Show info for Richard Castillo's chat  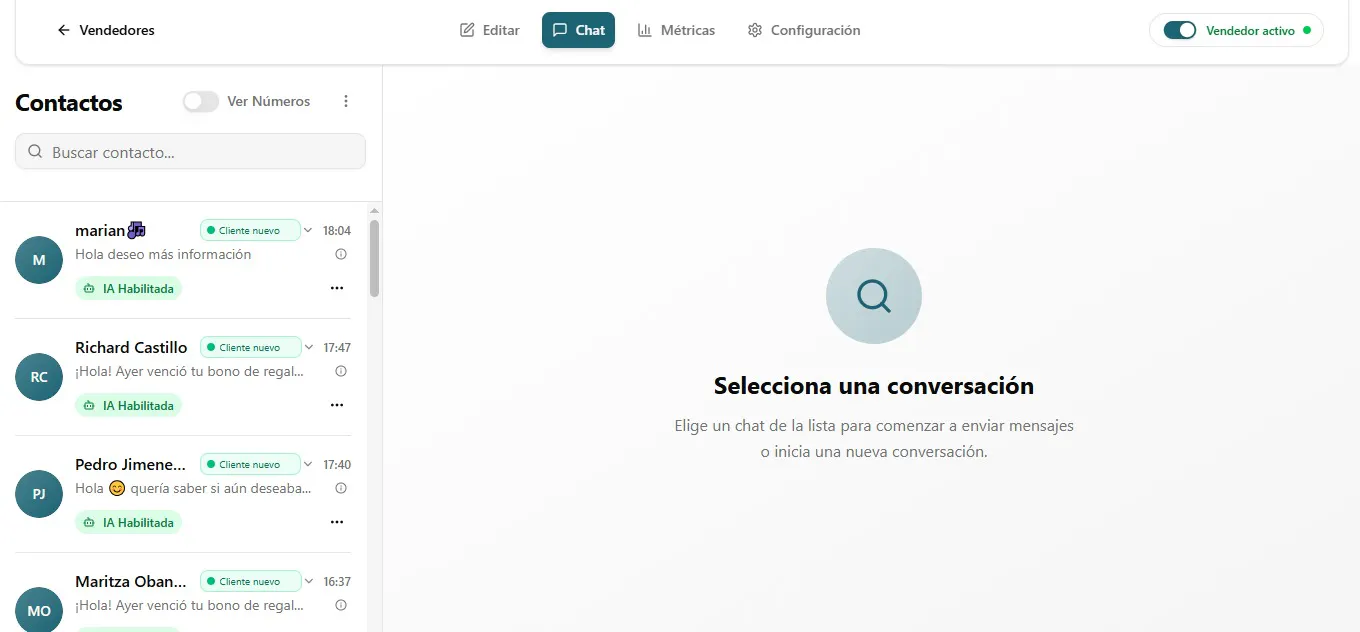coord(341,371)
